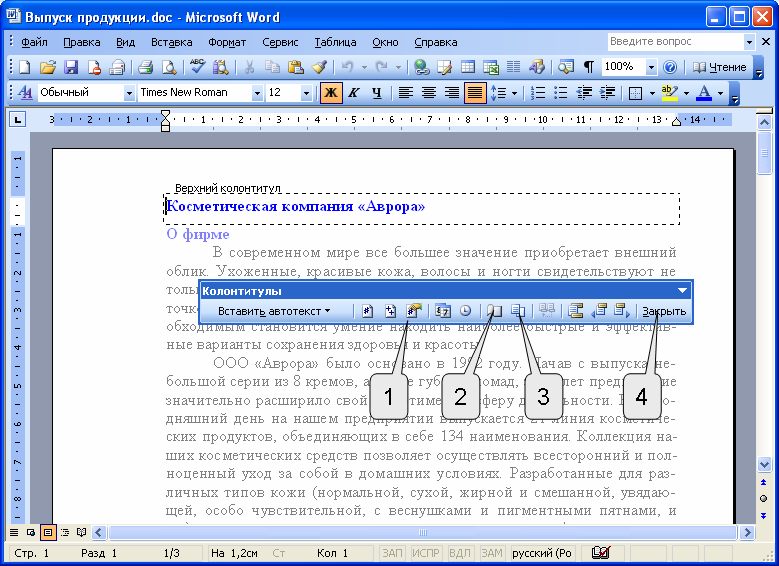The height and width of the screenshot is (566, 779).
Task: Open the borders dropdown arrow
Action: tap(652, 92)
